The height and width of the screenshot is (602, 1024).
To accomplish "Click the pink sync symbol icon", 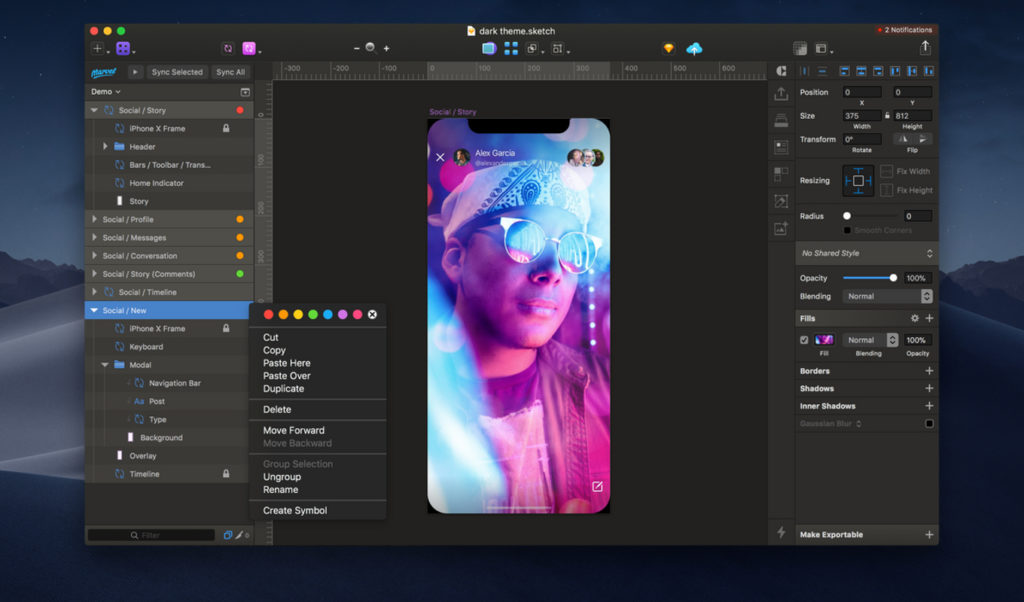I will (x=249, y=48).
